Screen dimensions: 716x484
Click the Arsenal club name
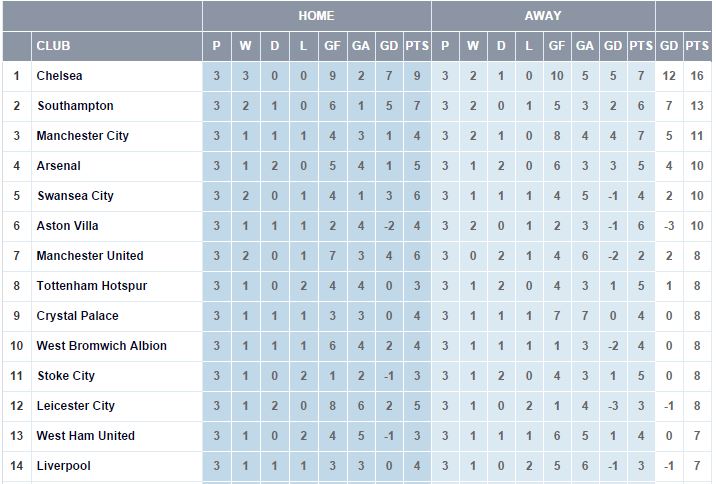(58, 166)
